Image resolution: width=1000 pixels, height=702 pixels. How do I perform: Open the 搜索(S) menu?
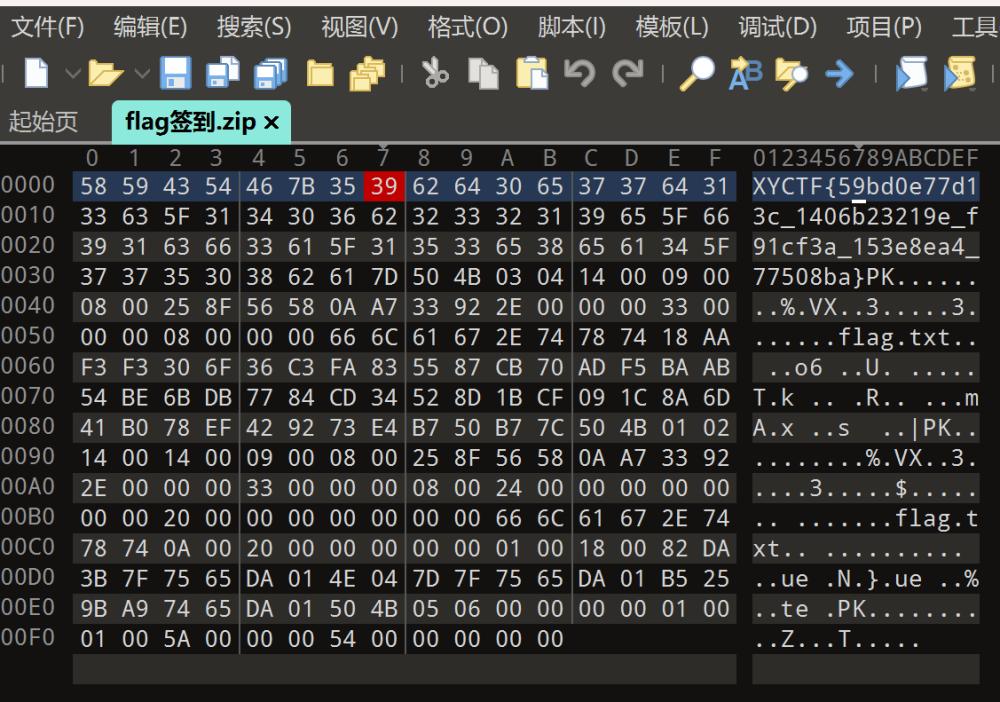click(254, 27)
